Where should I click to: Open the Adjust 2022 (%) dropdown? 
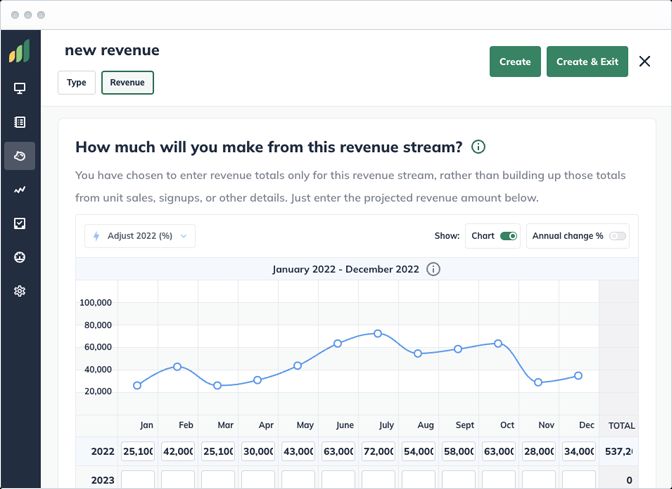(x=140, y=236)
